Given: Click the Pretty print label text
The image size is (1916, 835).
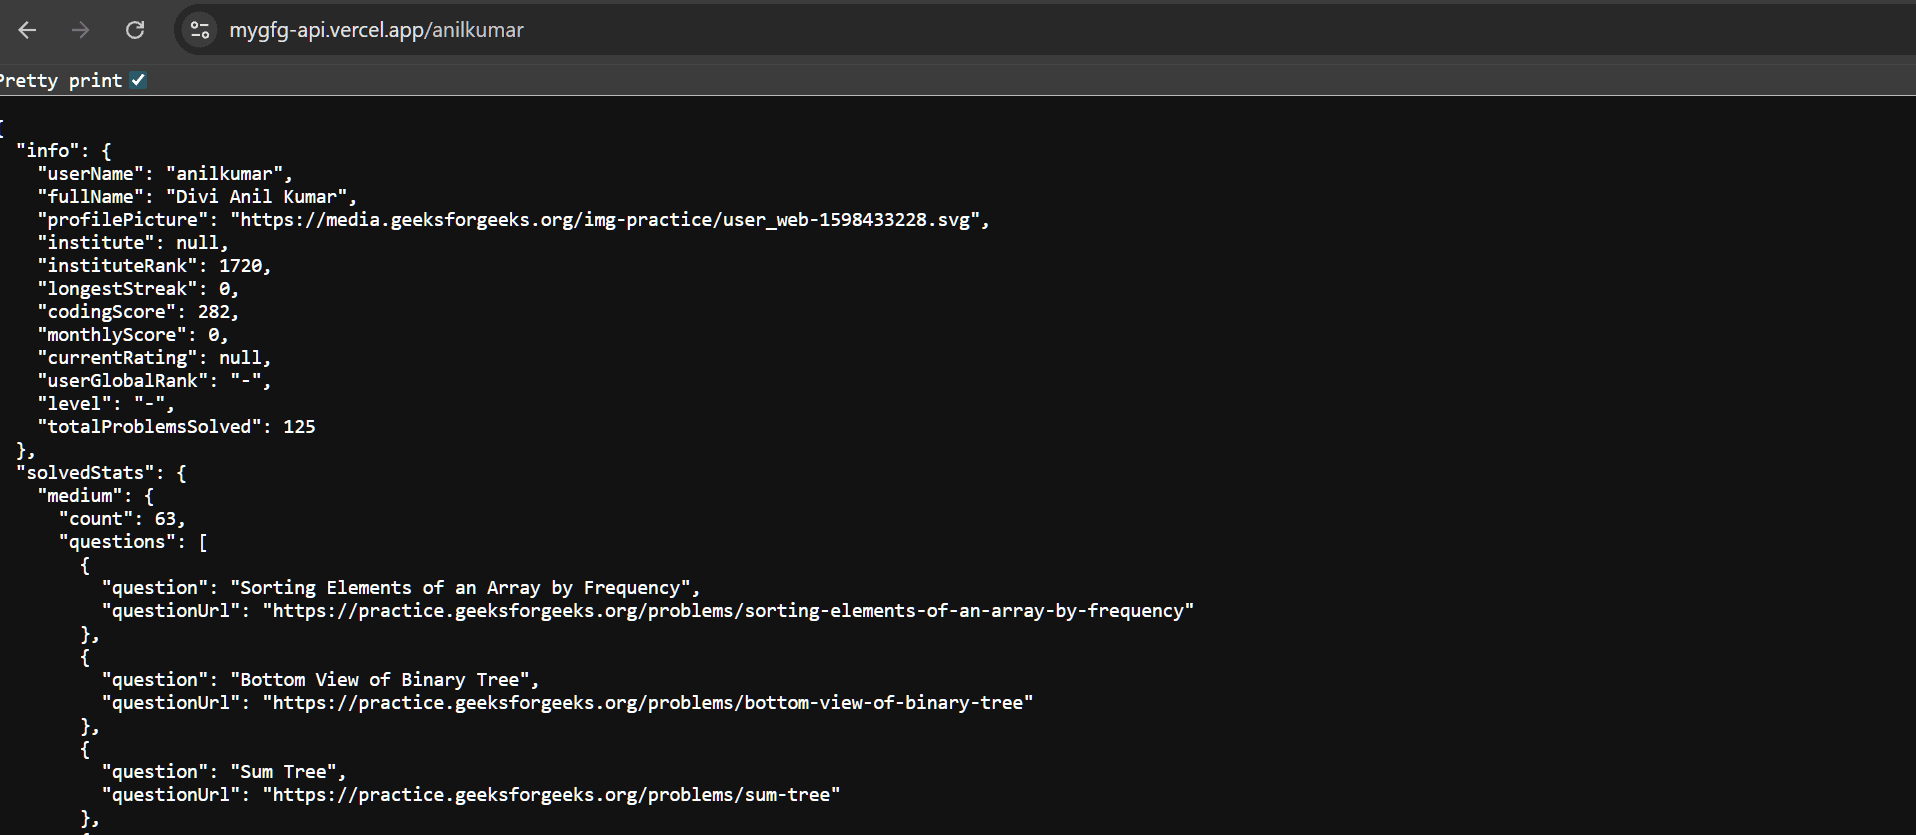Looking at the screenshot, I should 61,80.
